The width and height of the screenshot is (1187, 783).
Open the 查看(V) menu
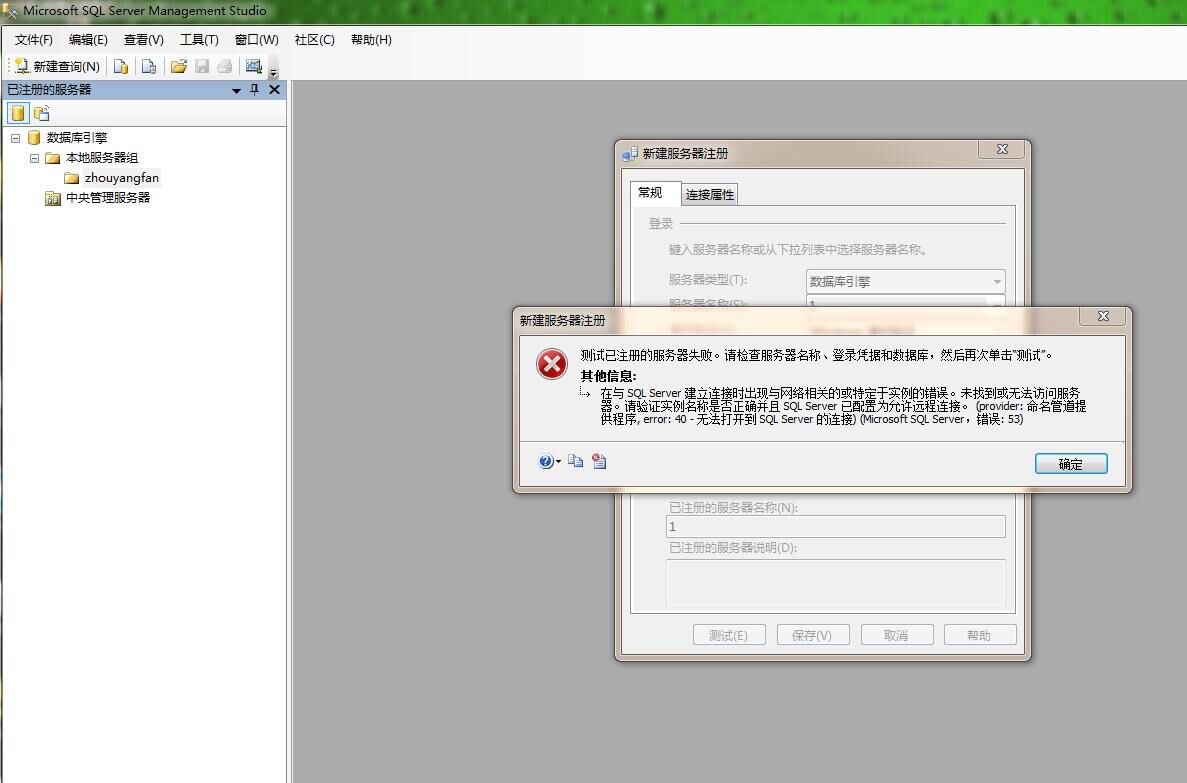coord(144,39)
